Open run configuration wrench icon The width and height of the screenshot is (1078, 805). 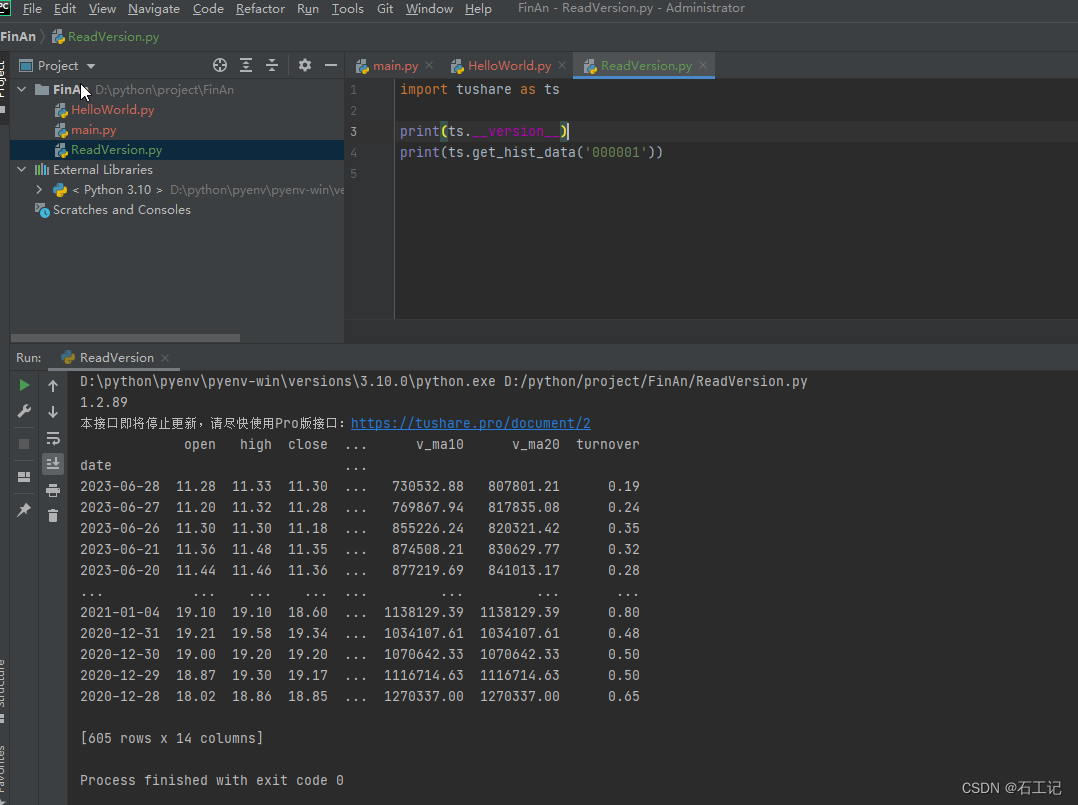click(x=24, y=411)
